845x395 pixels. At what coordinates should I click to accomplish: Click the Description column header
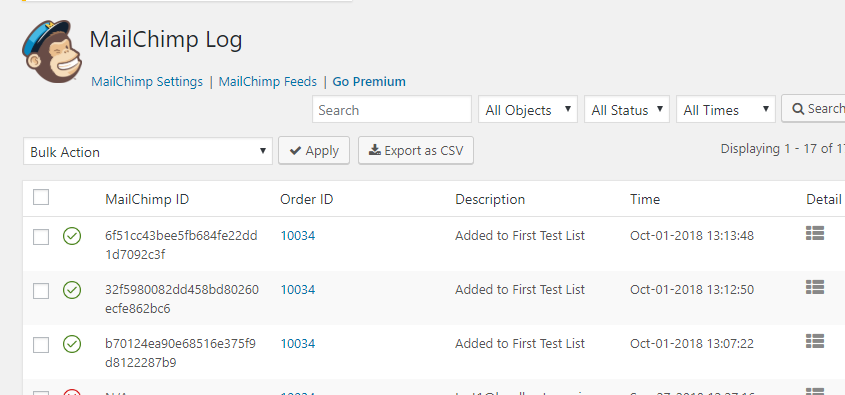click(x=490, y=199)
